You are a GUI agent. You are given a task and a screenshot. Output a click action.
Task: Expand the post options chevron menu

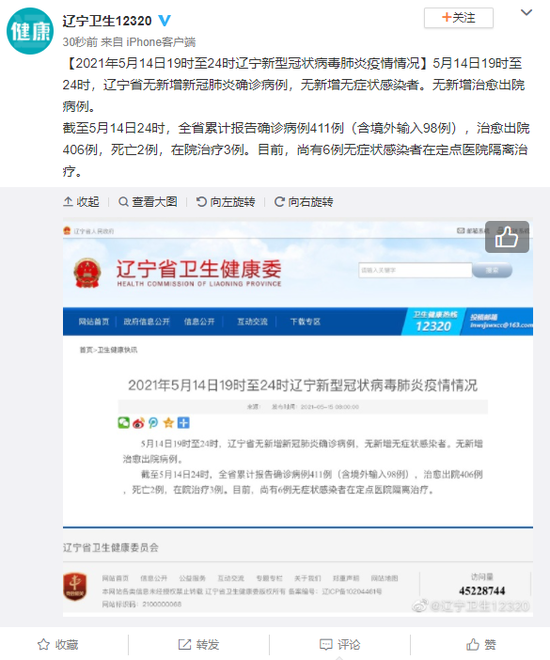tap(526, 13)
